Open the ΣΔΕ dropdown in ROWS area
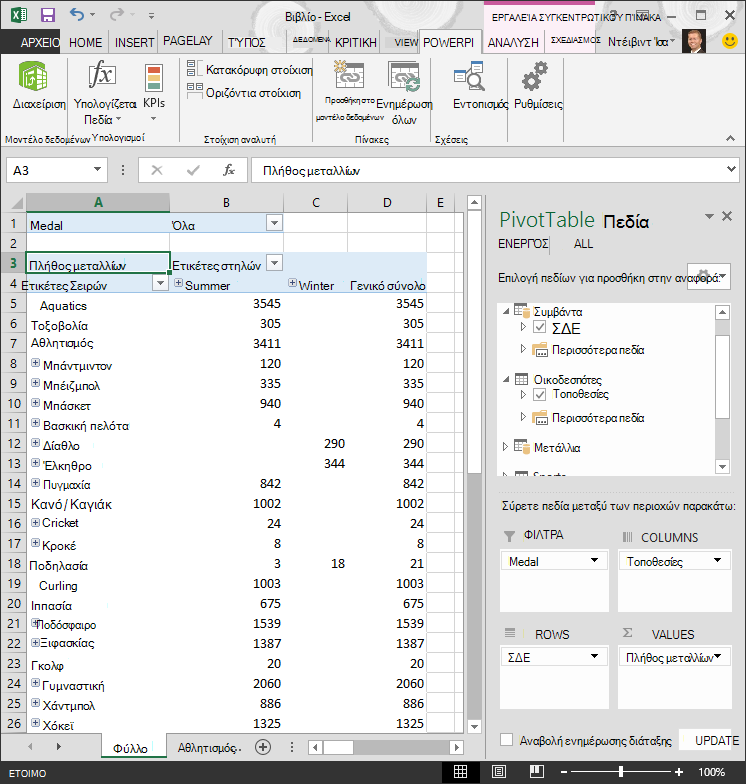 594,656
